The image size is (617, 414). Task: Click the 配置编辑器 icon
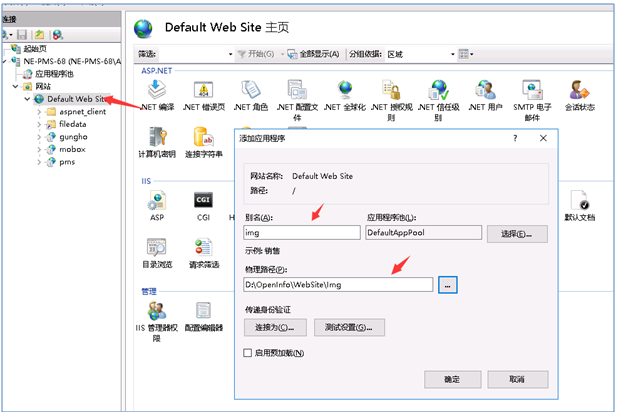coord(204,311)
